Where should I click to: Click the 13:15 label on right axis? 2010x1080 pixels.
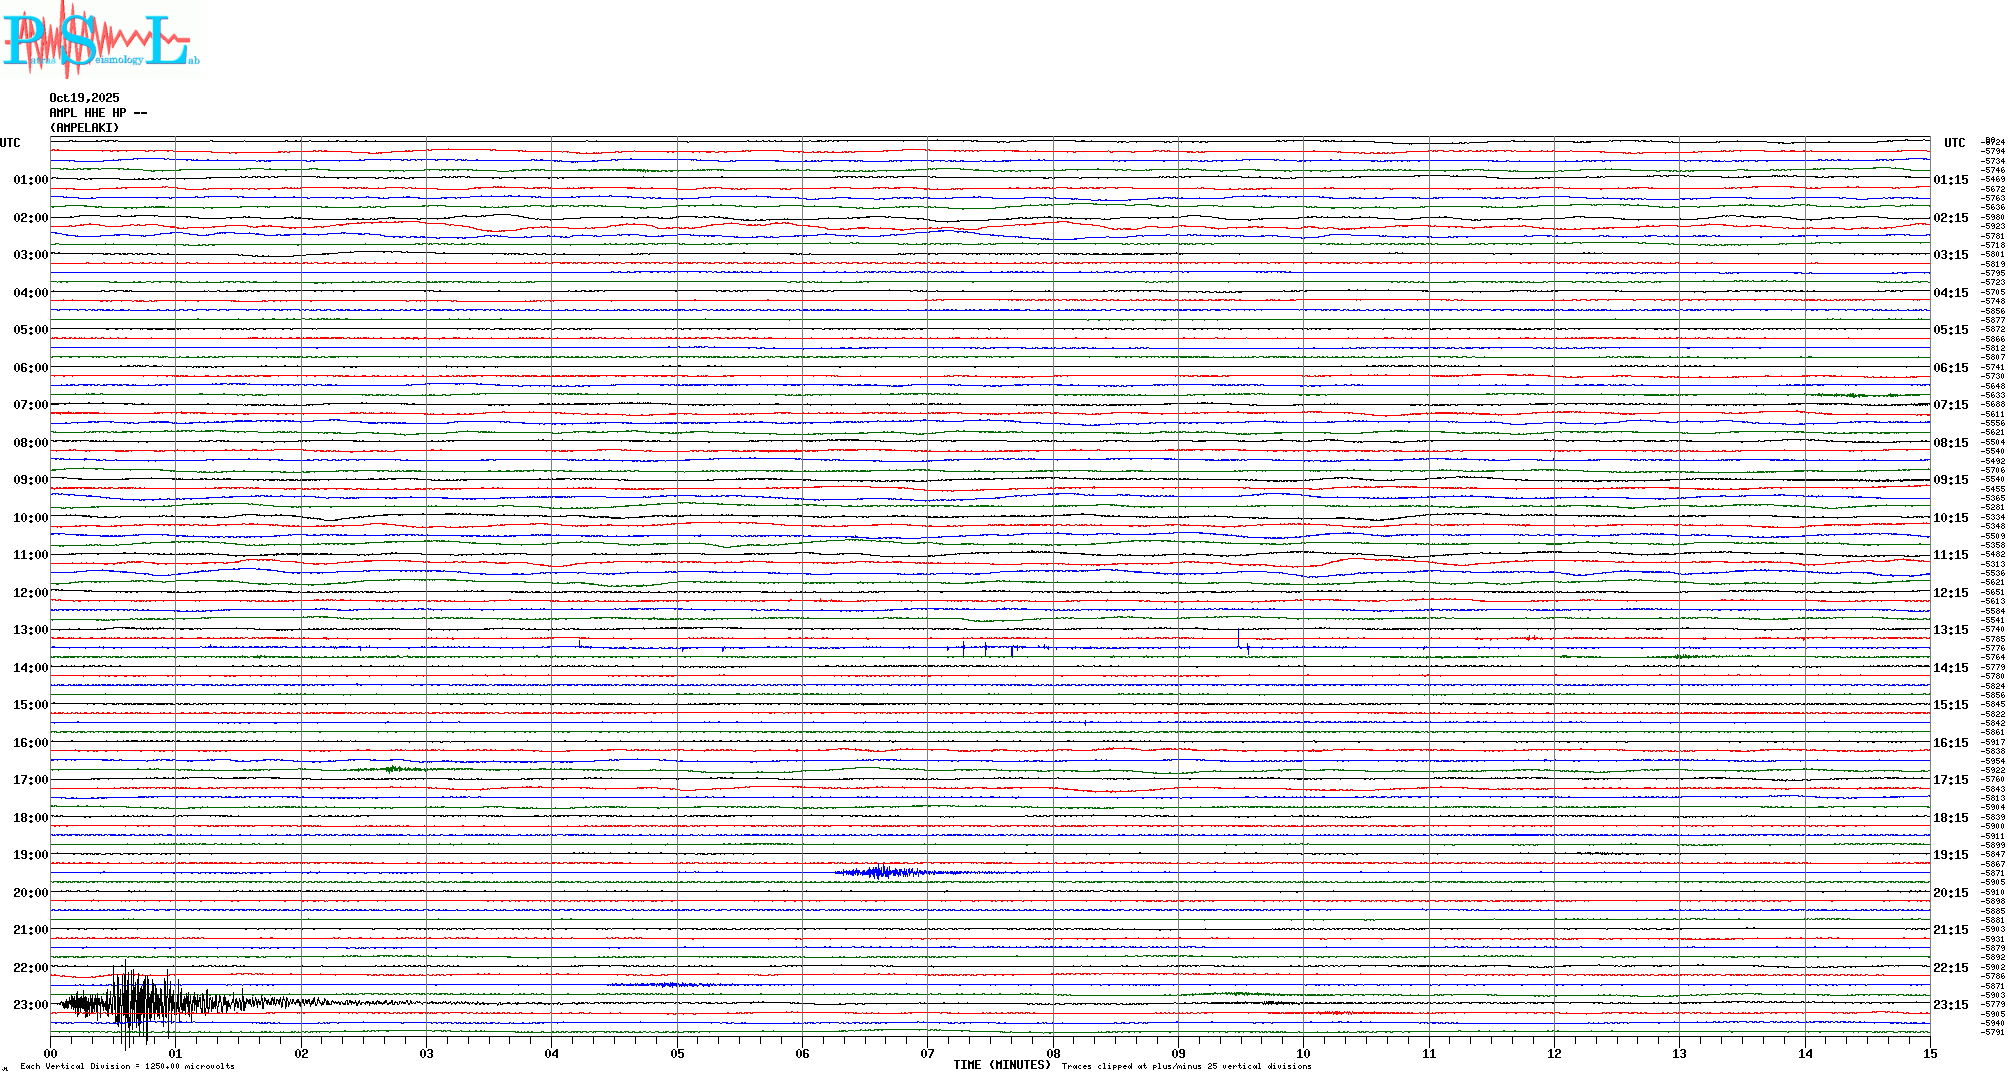click(x=1950, y=630)
